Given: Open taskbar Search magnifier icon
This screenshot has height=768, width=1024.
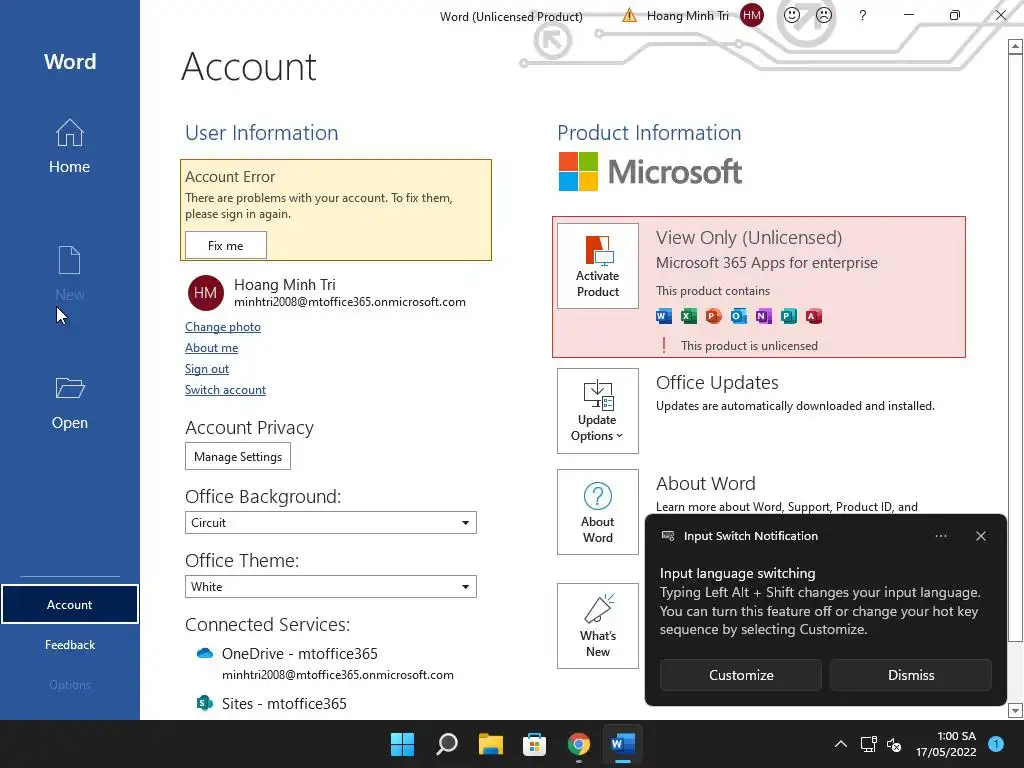Looking at the screenshot, I should tap(447, 744).
